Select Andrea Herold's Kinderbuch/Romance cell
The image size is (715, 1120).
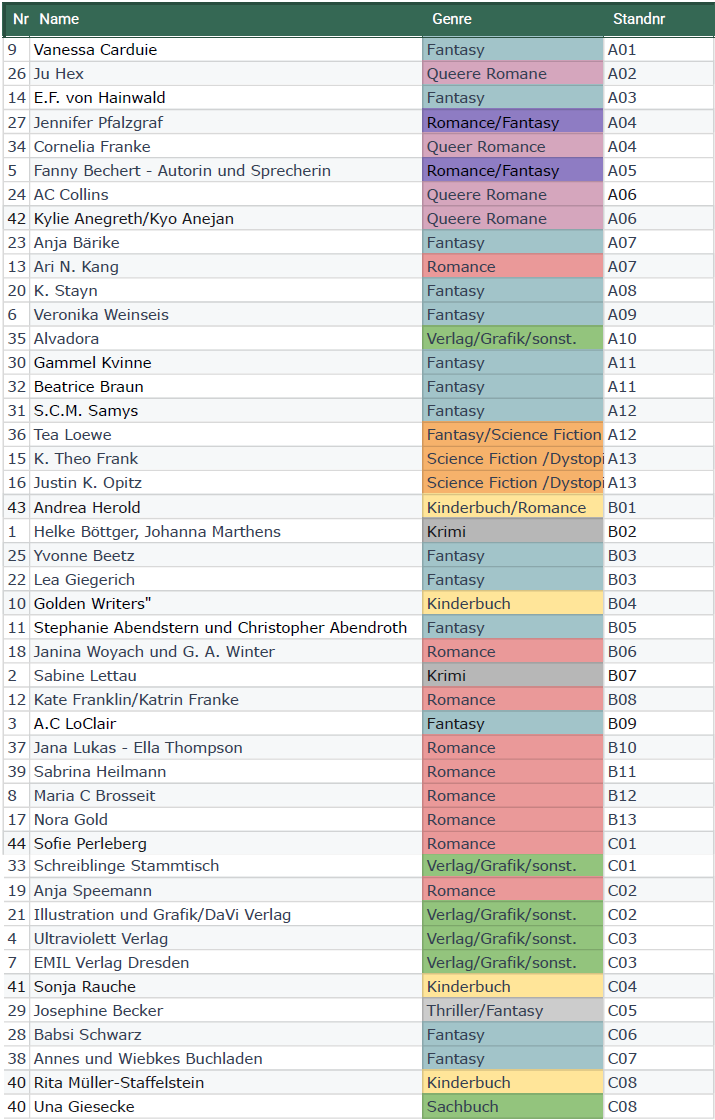point(513,507)
